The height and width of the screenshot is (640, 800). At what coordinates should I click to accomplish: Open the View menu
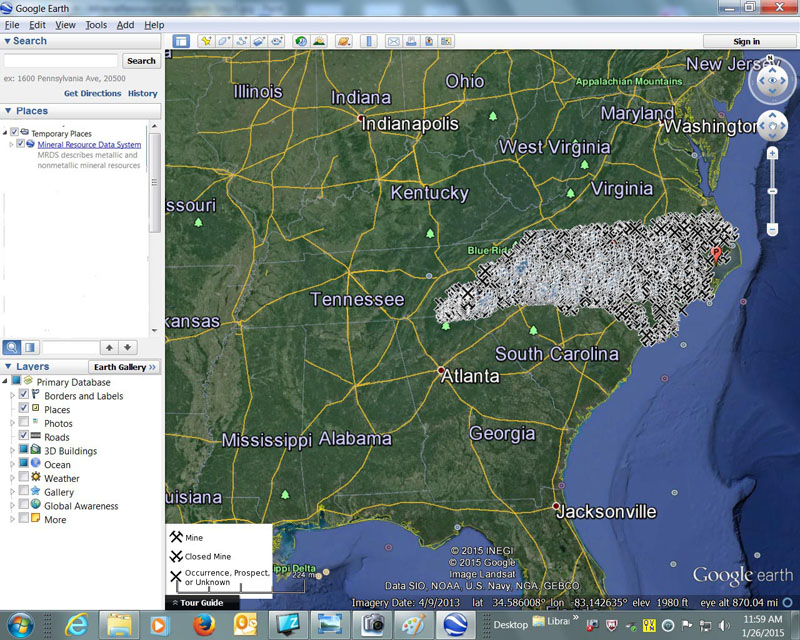pos(65,25)
